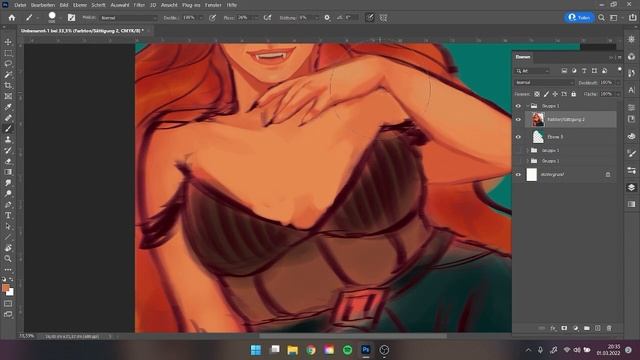Enable airbrush-style build-up icon
Screen dimensions: 640x360
[267, 18]
